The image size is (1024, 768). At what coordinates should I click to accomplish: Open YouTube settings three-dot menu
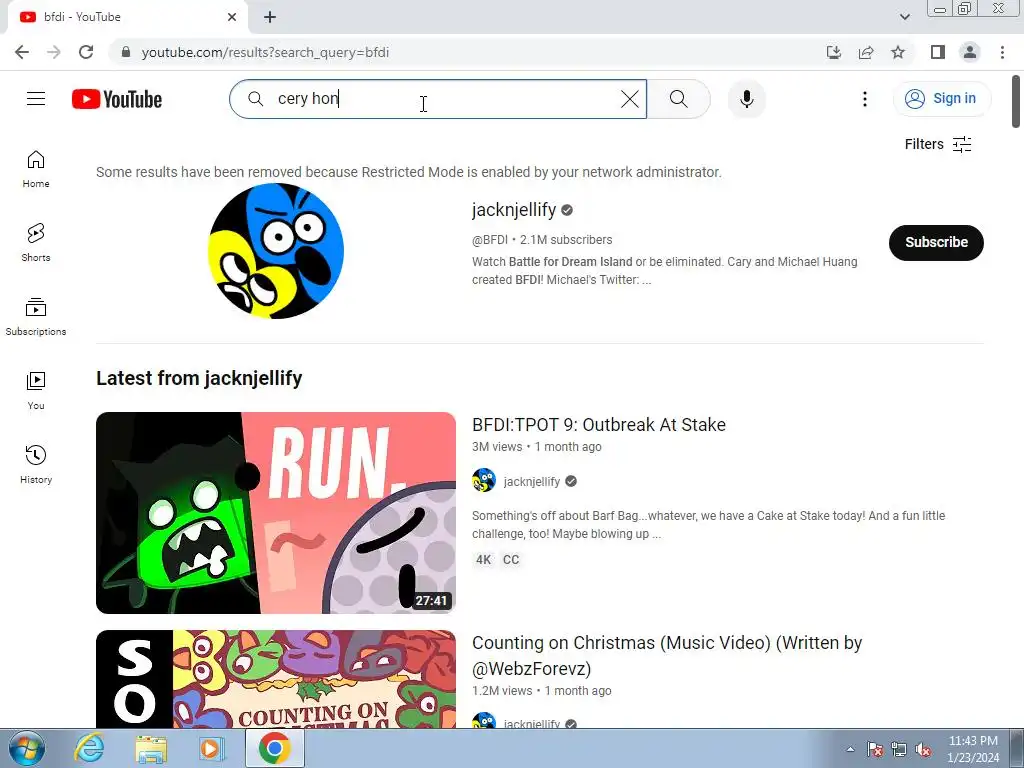point(865,99)
